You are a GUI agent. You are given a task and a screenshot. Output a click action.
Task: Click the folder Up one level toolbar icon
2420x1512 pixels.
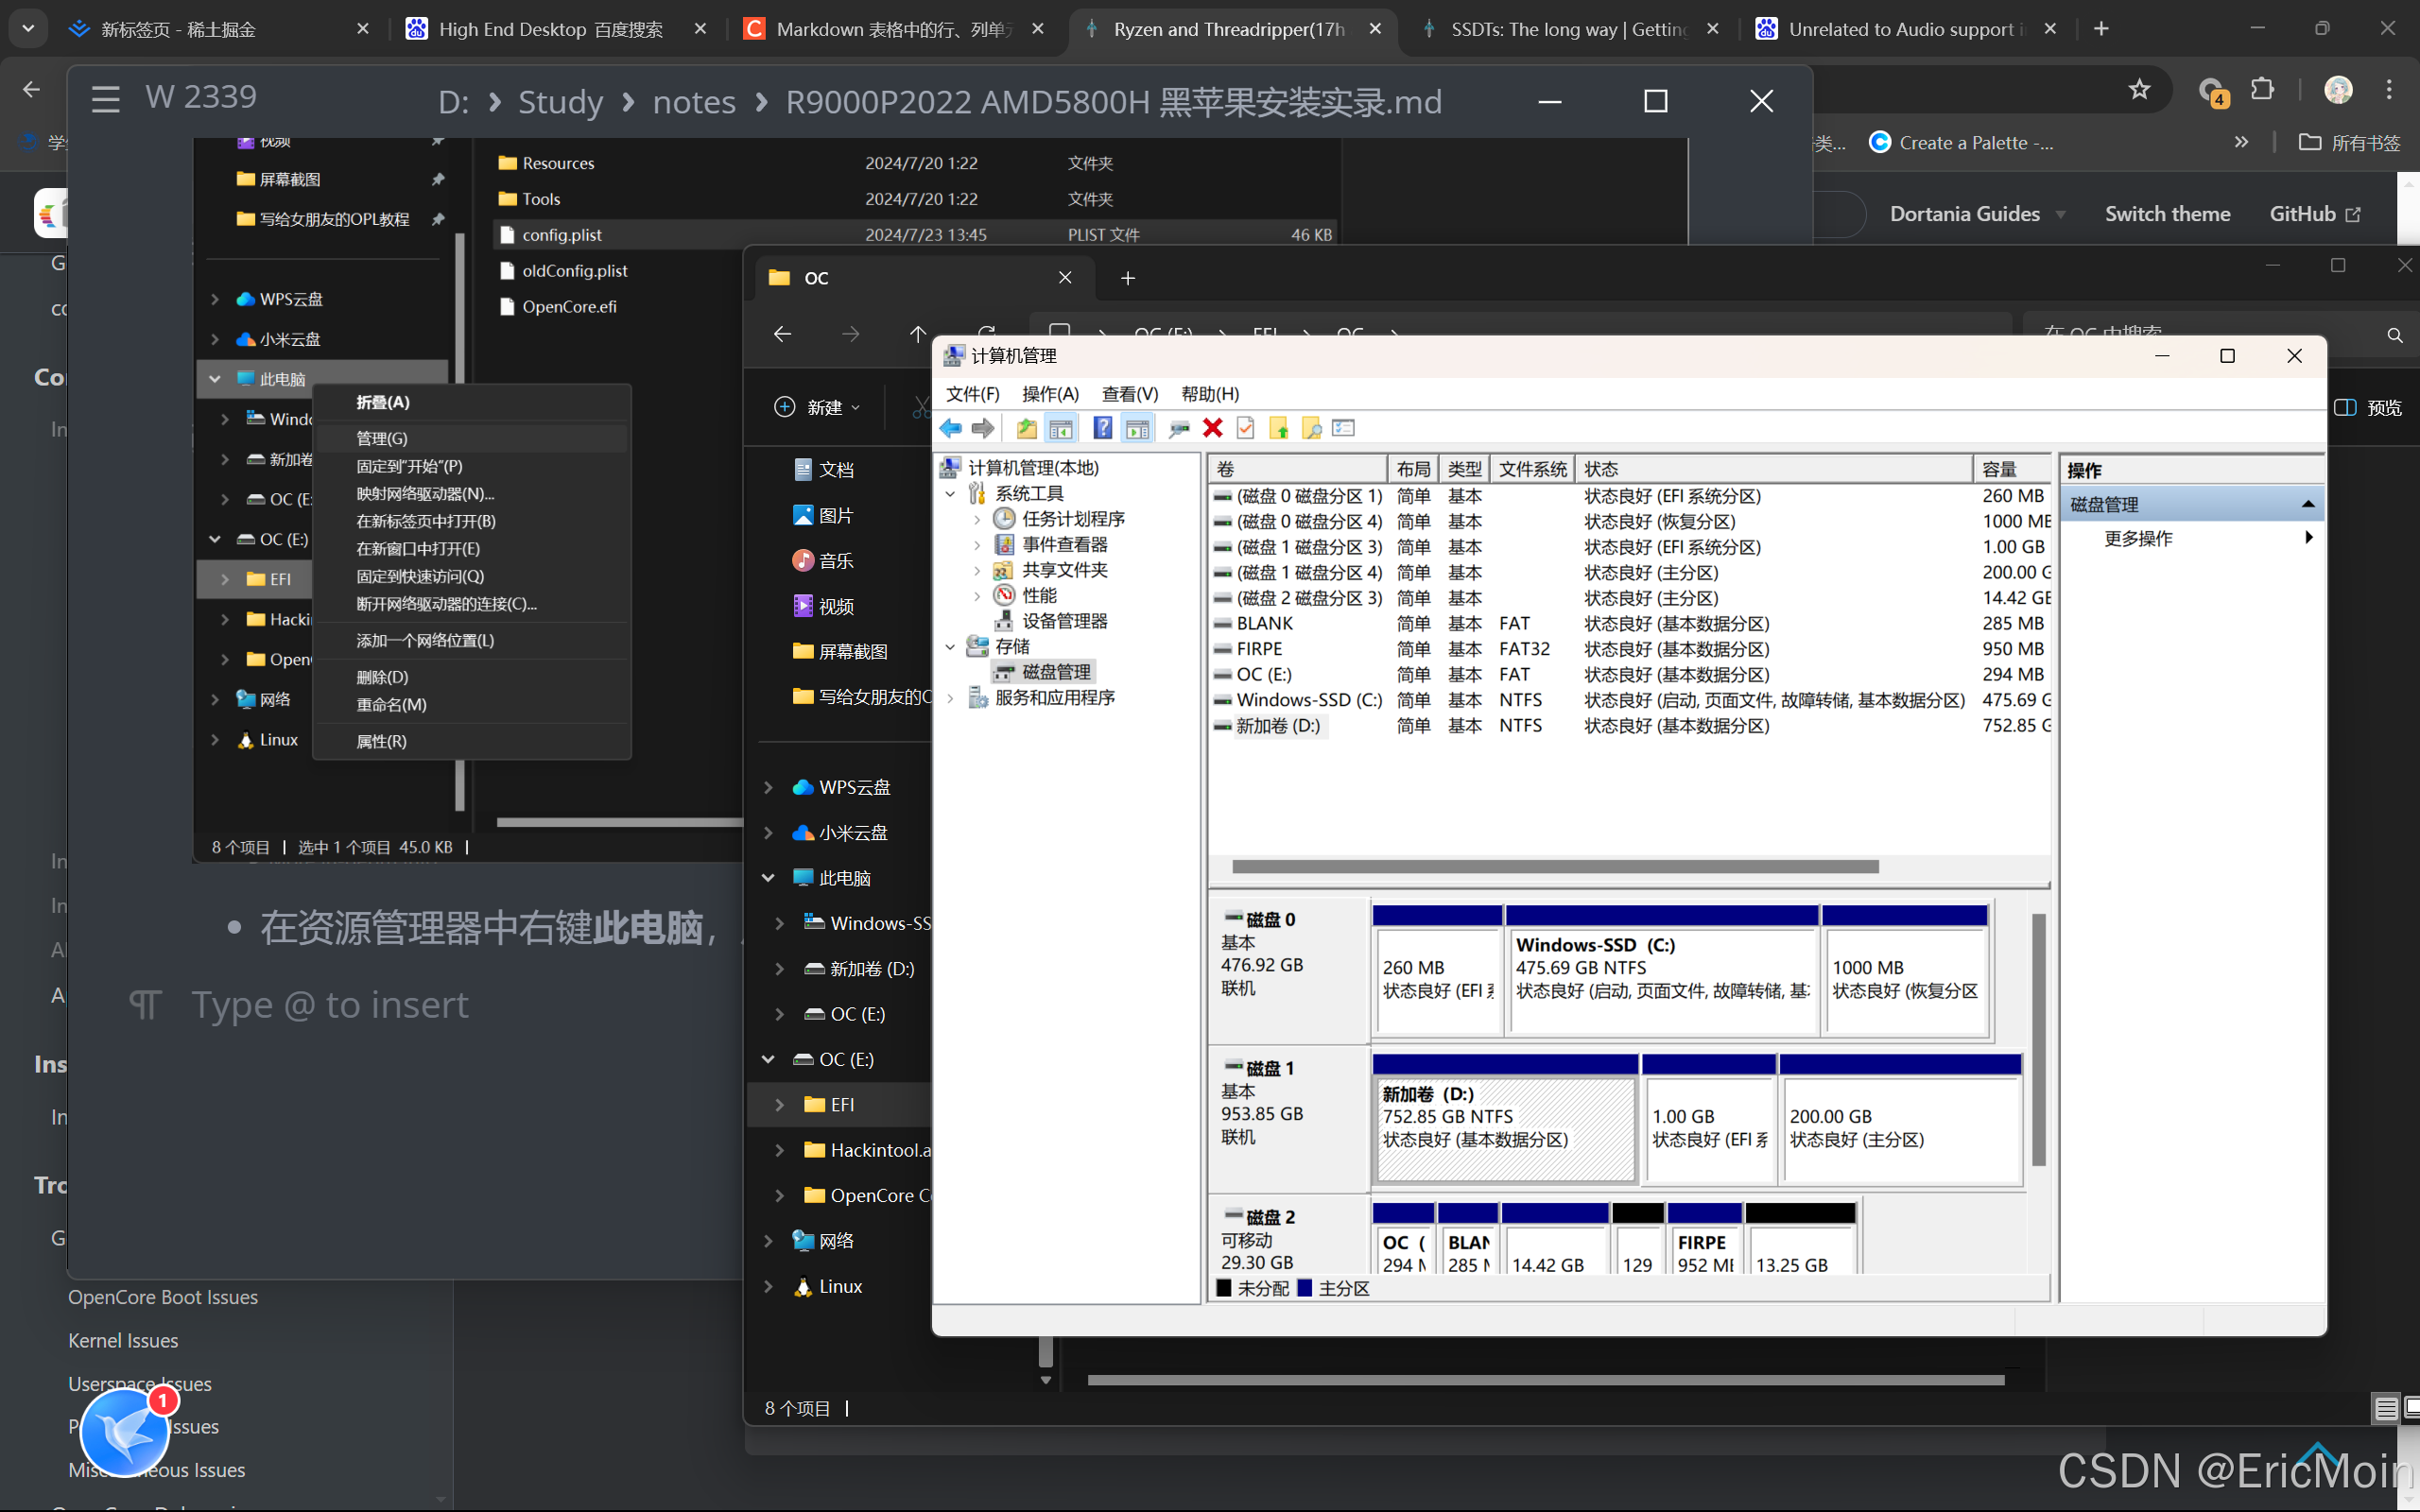pyautogui.click(x=1027, y=428)
